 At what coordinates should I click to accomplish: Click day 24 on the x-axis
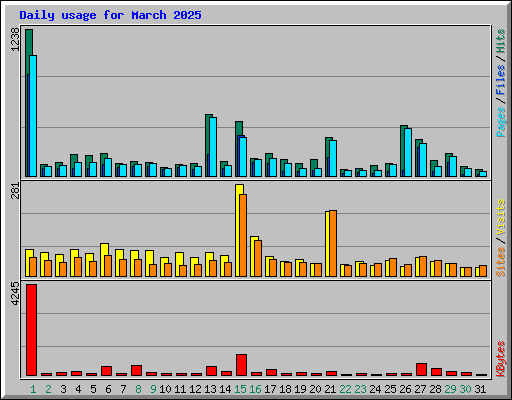tap(375, 389)
